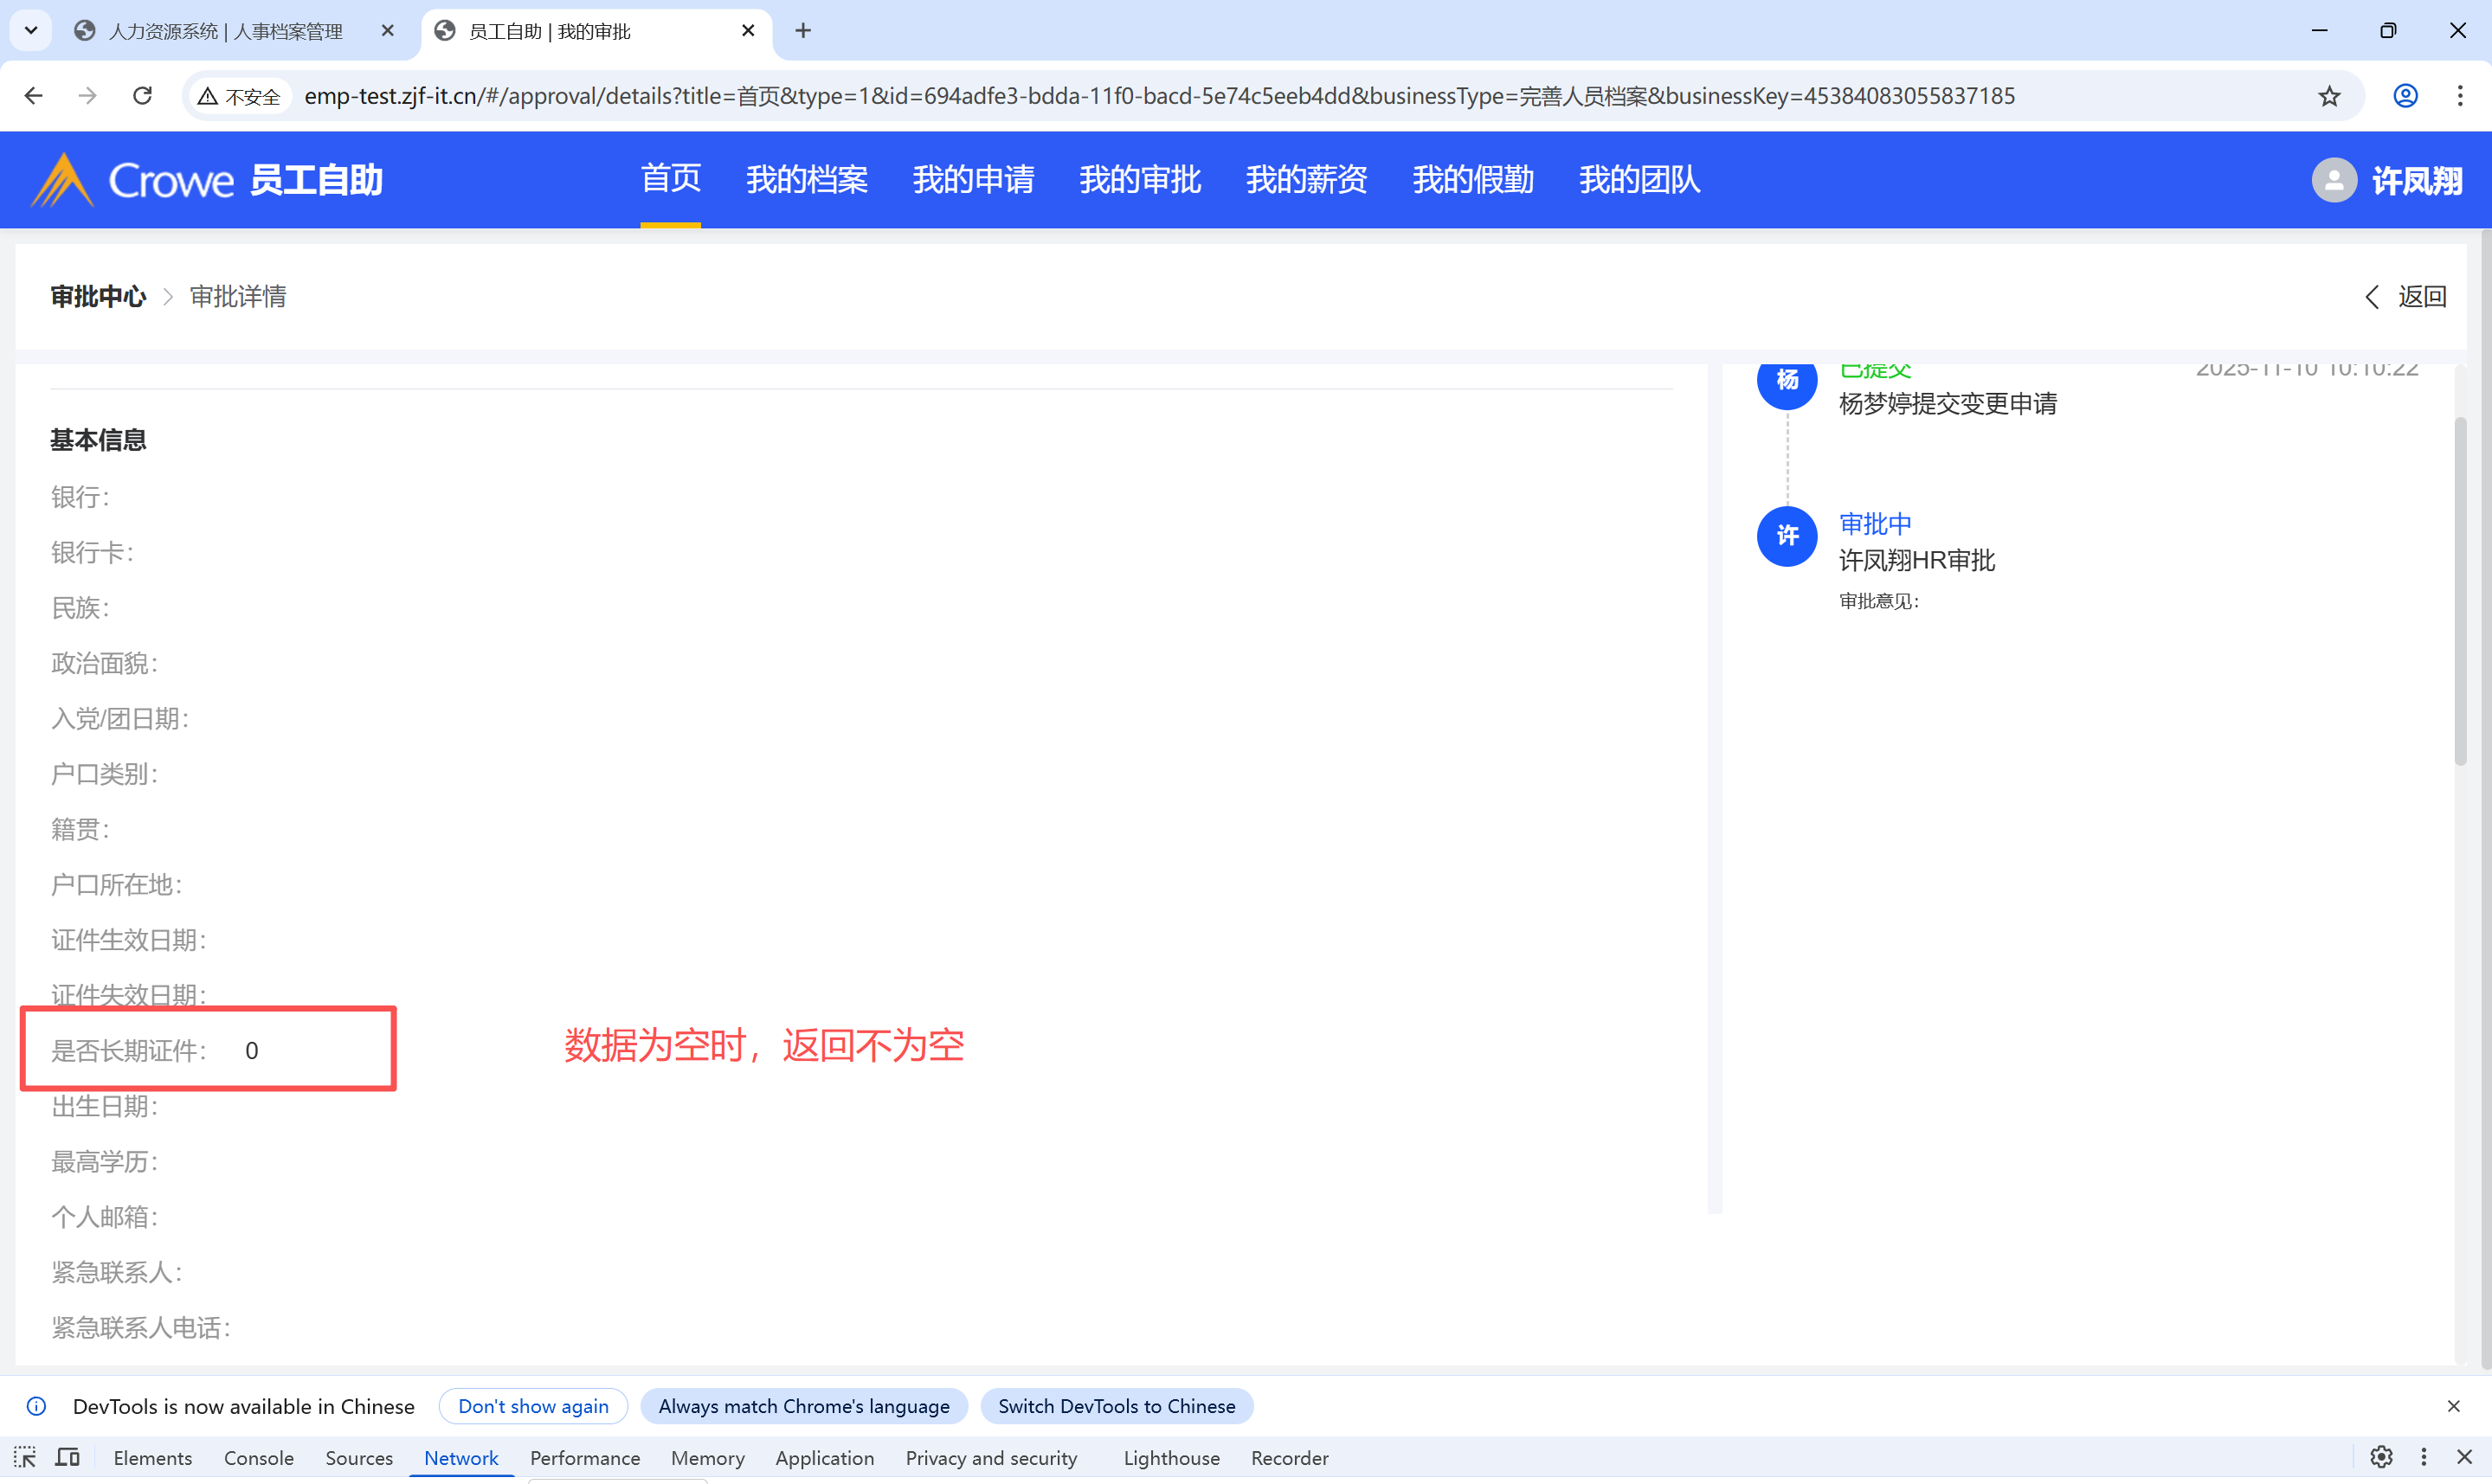Open DevTools three-dot customize menu
This screenshot has width=2492, height=1484.
coord(2423,1457)
